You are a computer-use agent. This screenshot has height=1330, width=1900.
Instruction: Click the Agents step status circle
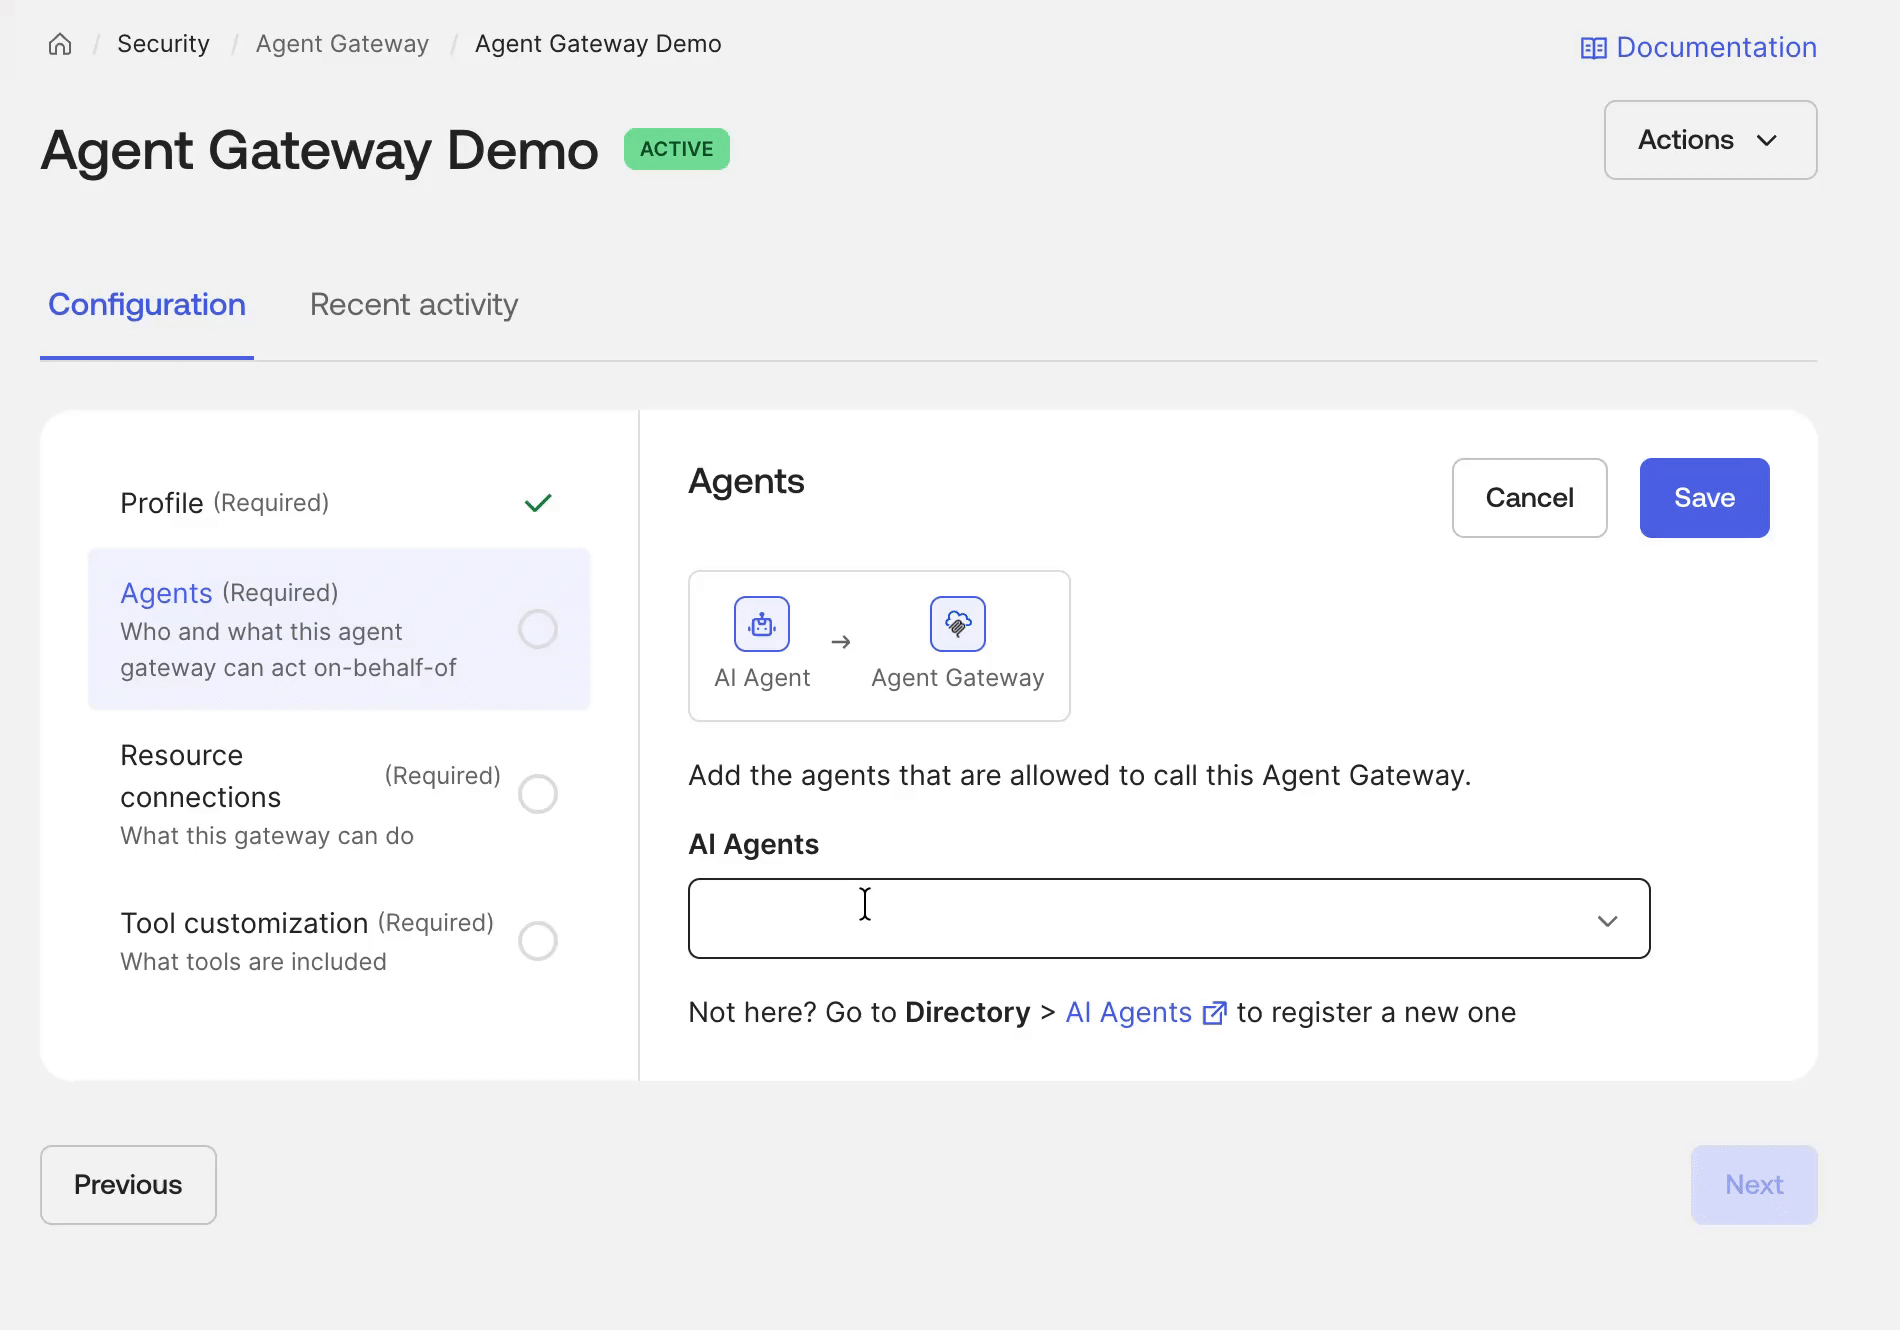pyautogui.click(x=538, y=629)
